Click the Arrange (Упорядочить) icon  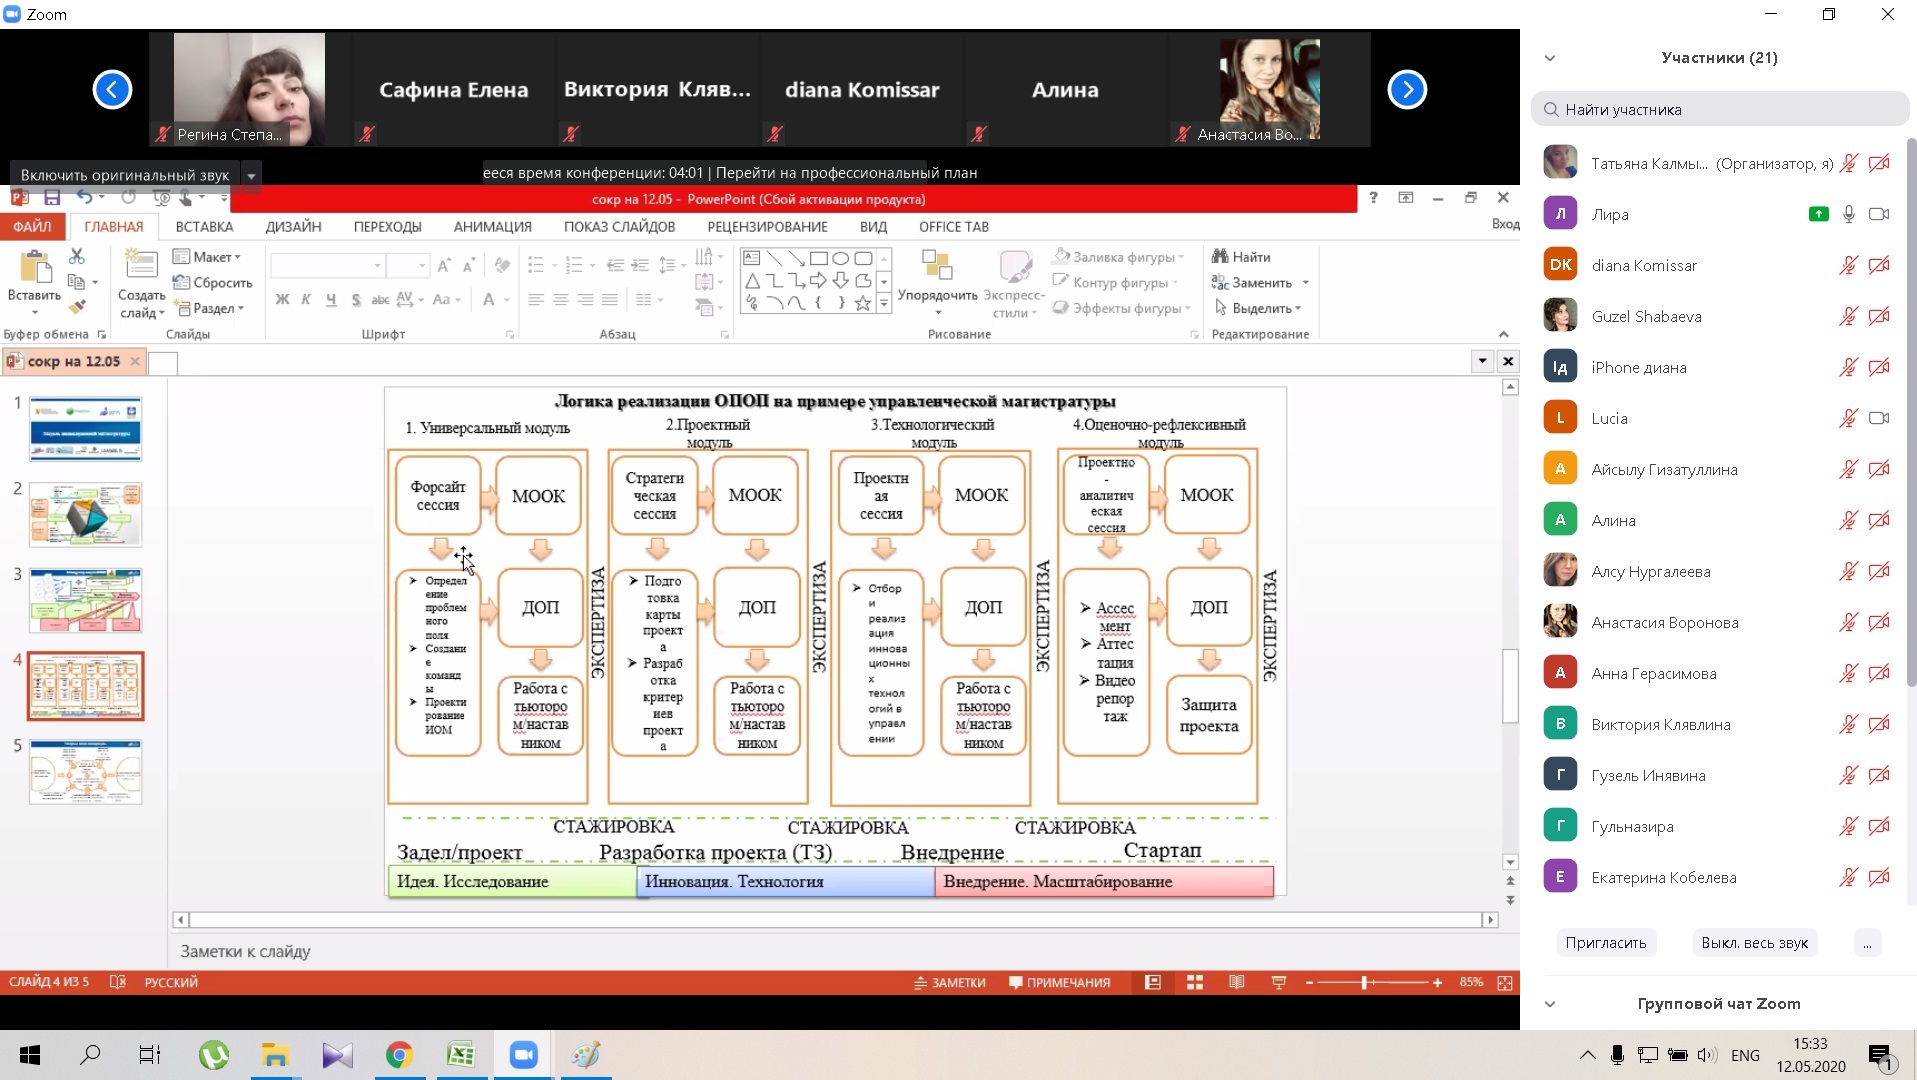click(937, 275)
